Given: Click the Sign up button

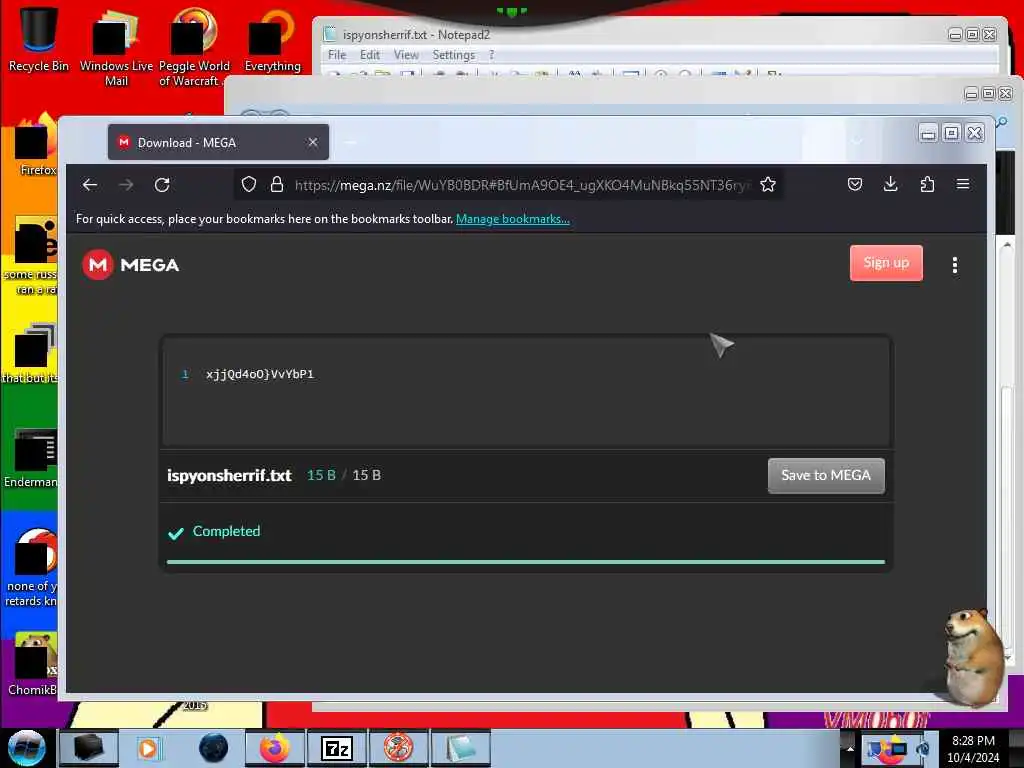Looking at the screenshot, I should (x=886, y=263).
